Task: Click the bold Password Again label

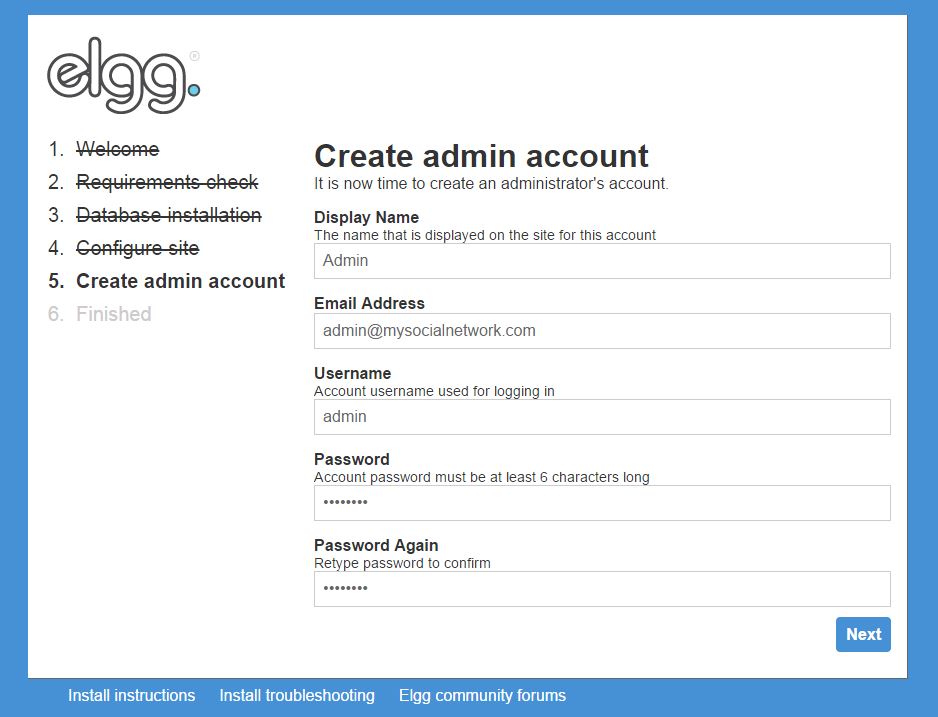Action: (376, 545)
